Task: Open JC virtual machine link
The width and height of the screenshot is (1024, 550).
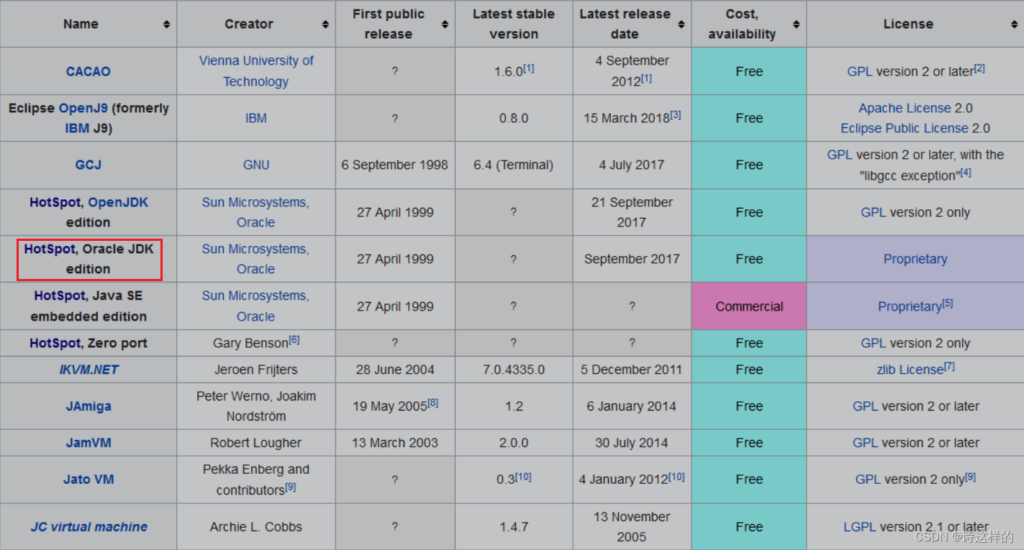Action: click(x=89, y=526)
